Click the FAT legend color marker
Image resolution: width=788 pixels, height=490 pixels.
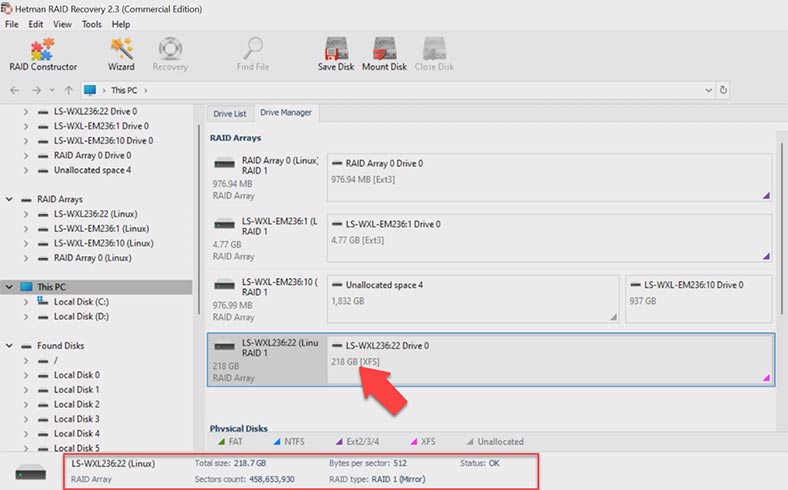tap(221, 442)
